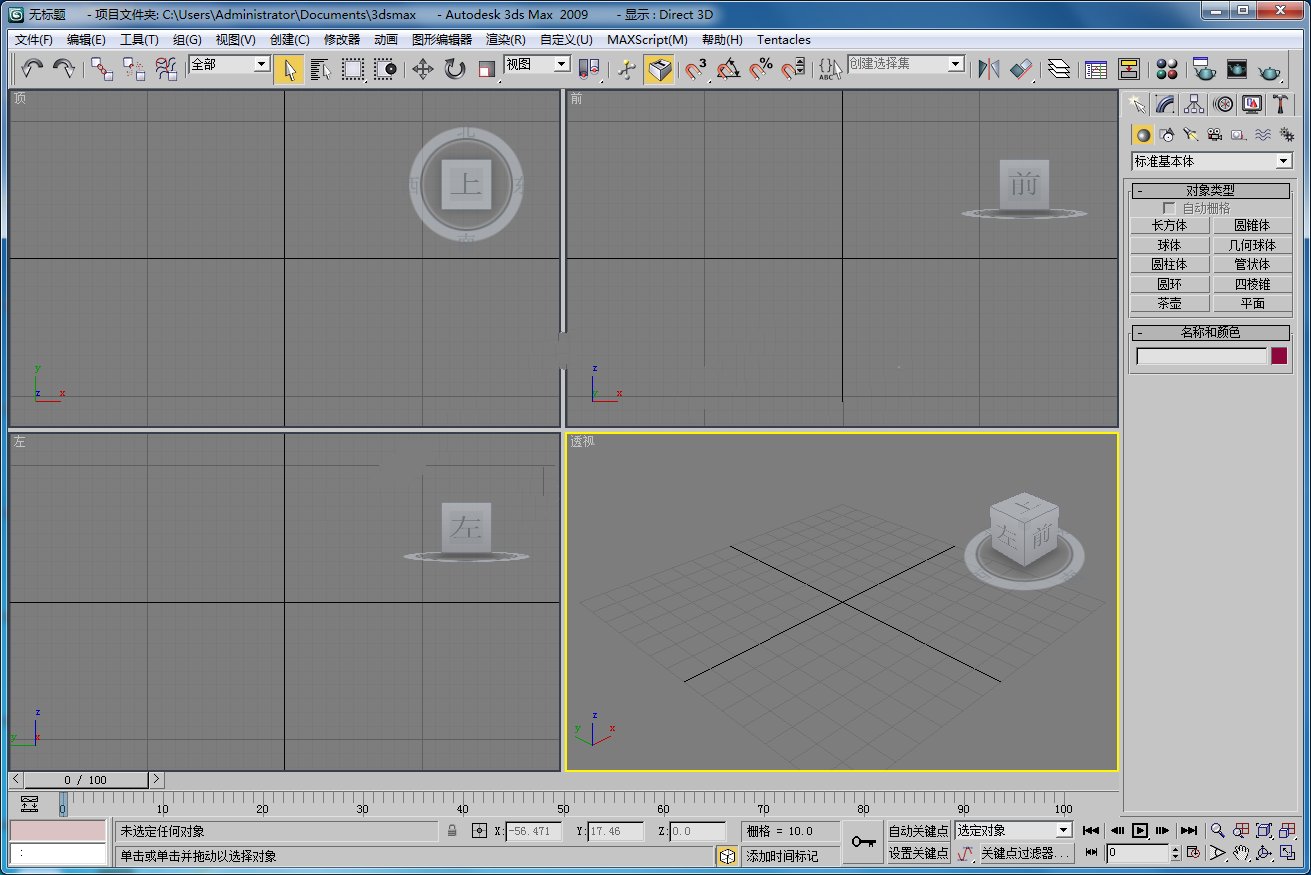Screen dimensions: 1311x875
Task: Collapse the 对象类型 rollout
Action: coord(1211,191)
